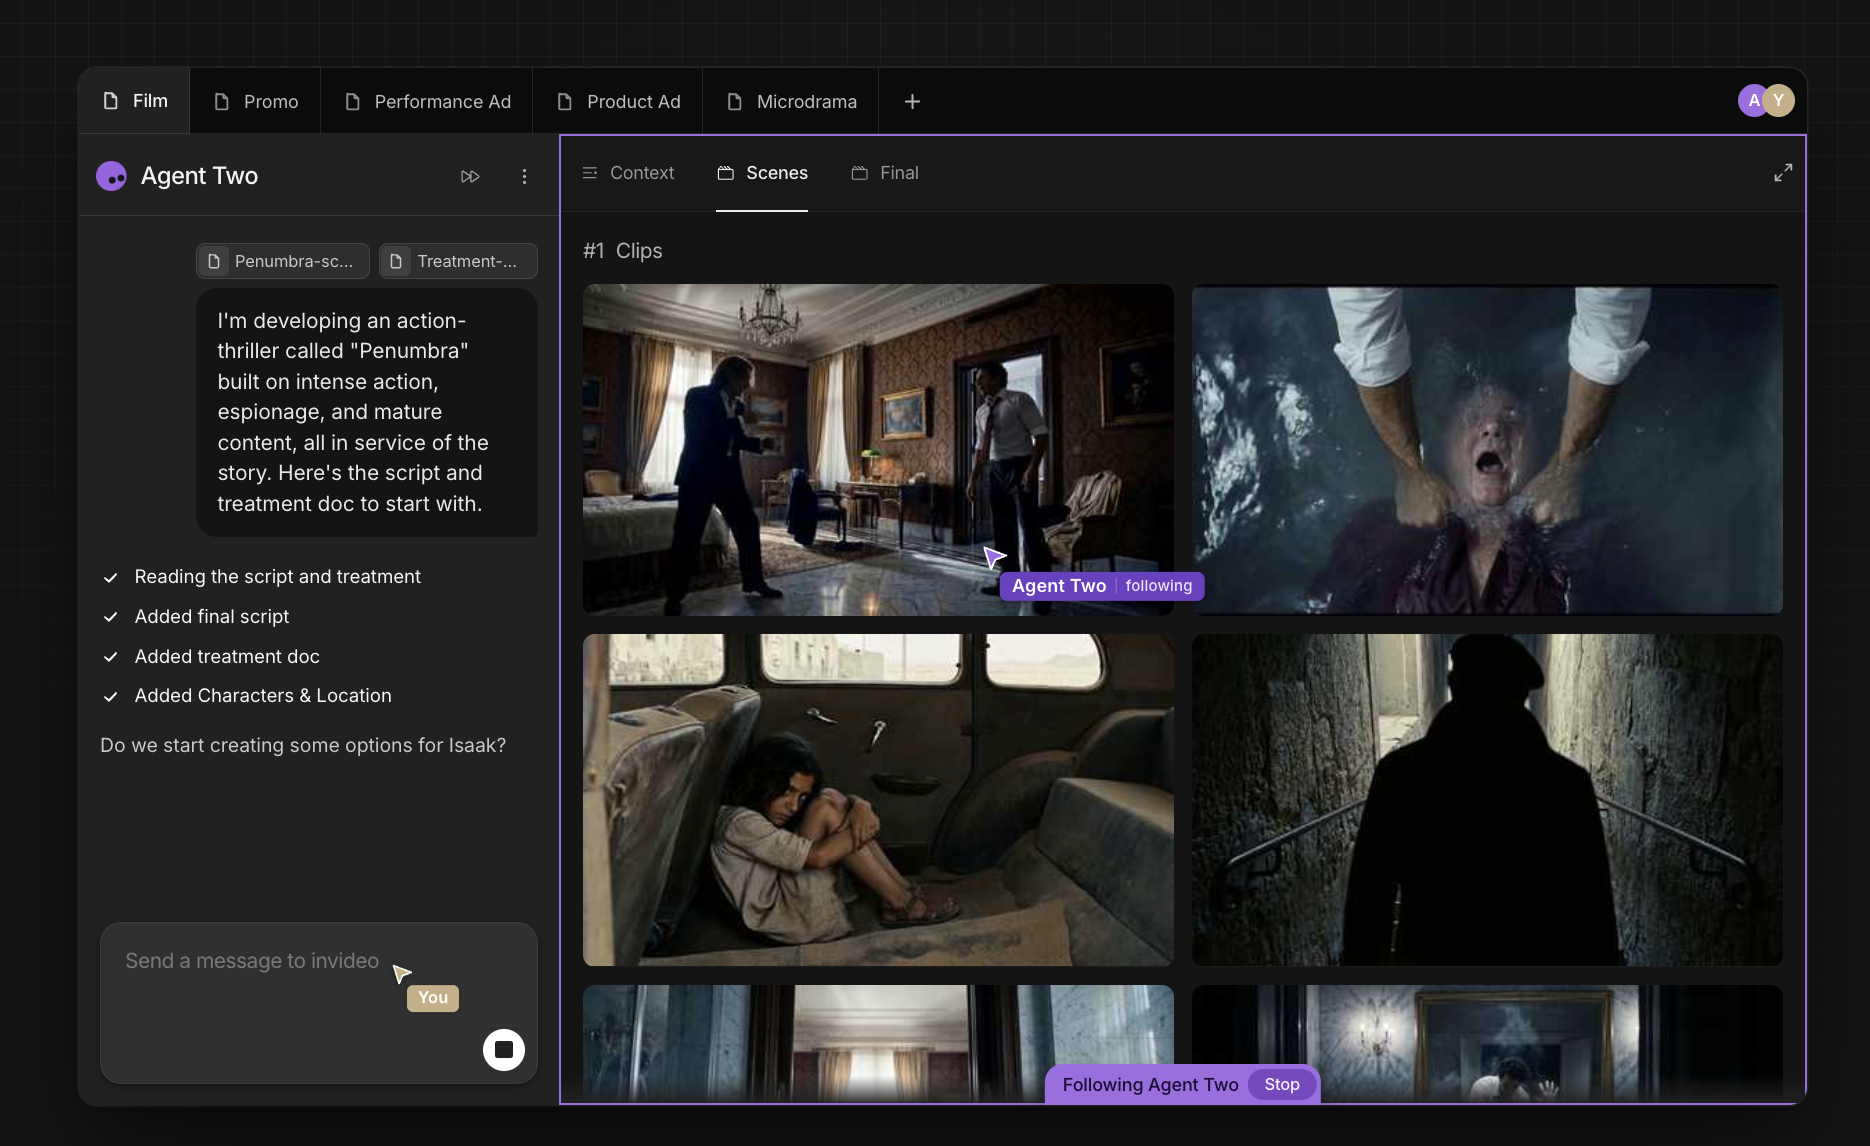Open the Treatment-... attached file
This screenshot has height=1146, width=1870.
[458, 261]
